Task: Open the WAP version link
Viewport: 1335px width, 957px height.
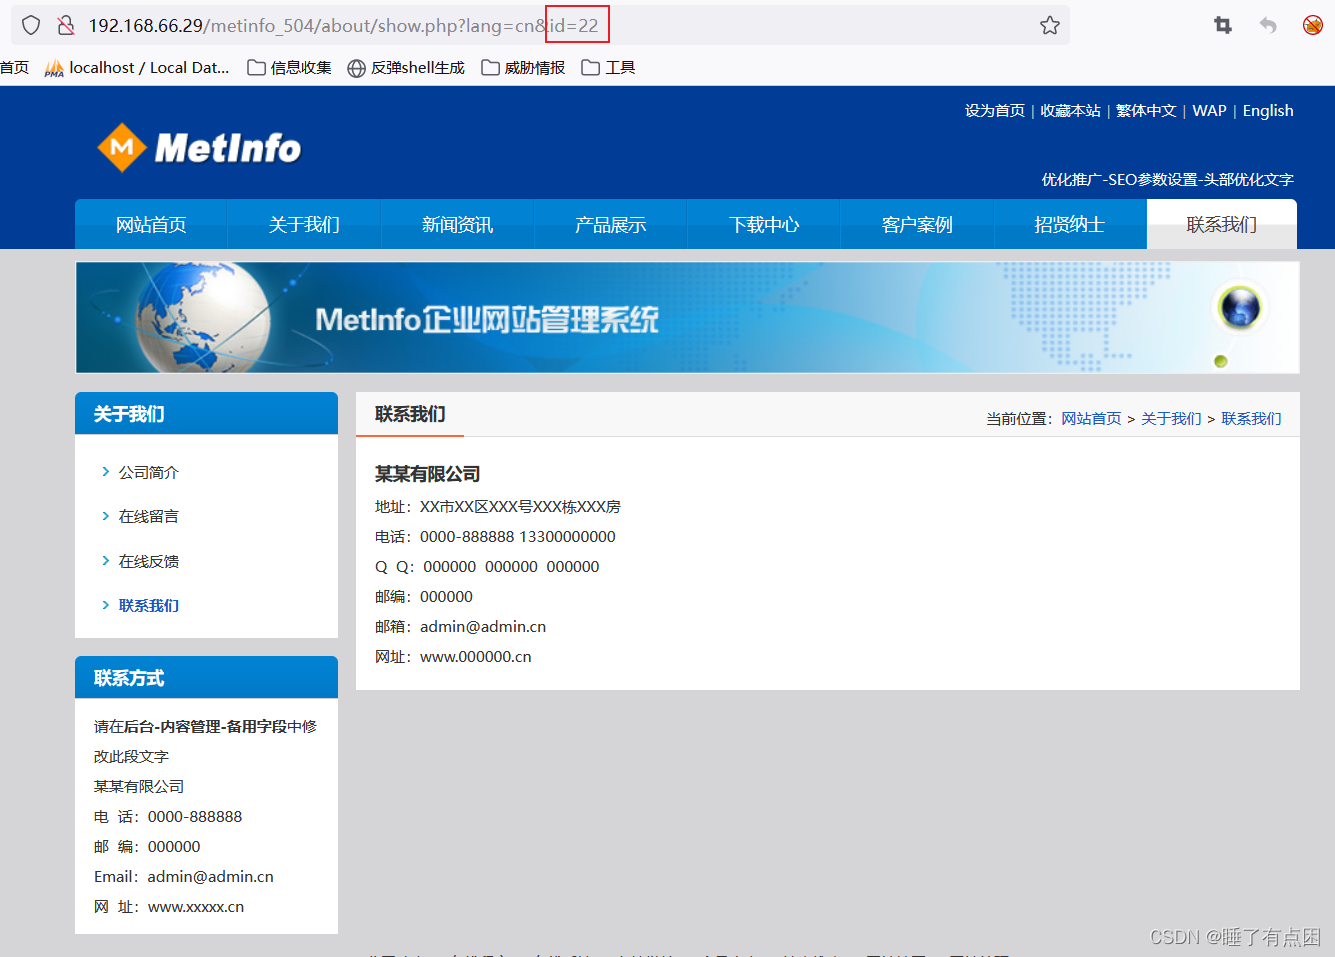Action: click(x=1209, y=110)
